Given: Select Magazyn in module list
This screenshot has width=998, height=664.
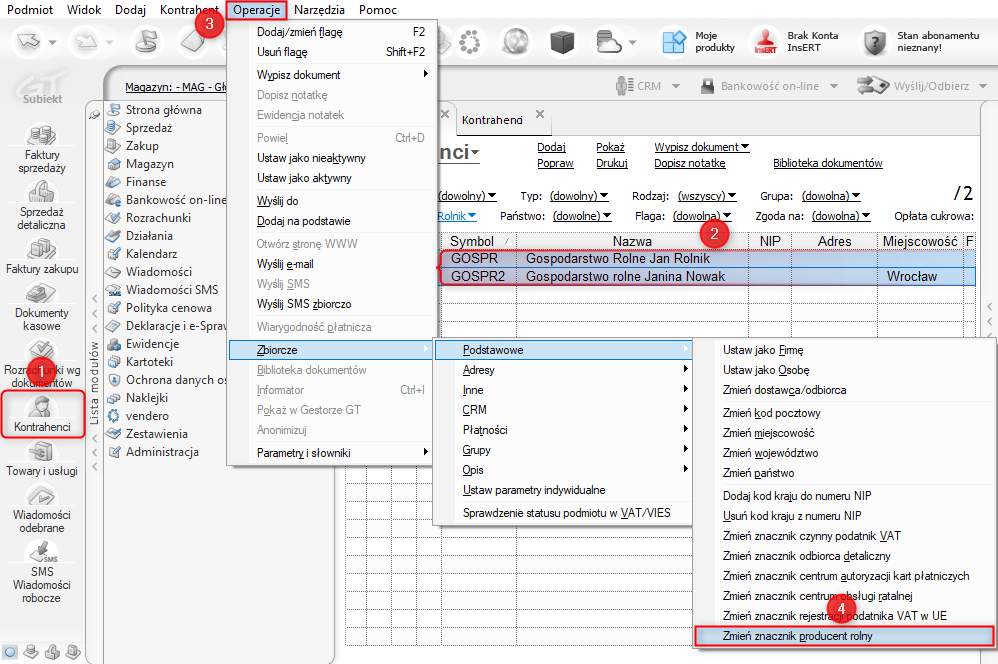Looking at the screenshot, I should tap(150, 164).
